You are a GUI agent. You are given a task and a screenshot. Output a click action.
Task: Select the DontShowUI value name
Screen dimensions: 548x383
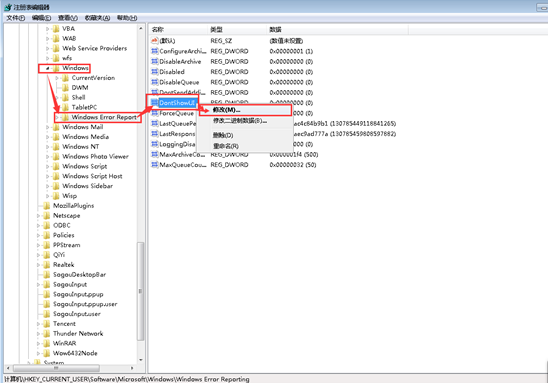[177, 103]
